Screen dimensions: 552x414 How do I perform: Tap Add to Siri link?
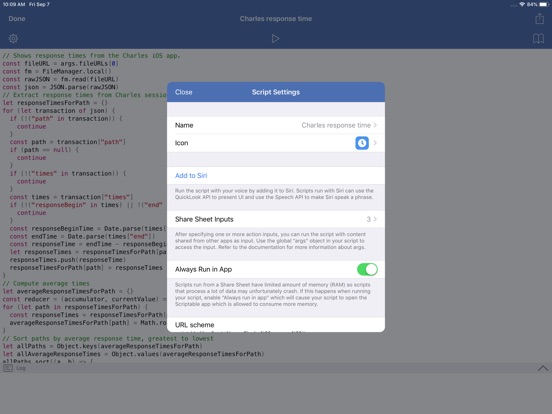point(191,176)
